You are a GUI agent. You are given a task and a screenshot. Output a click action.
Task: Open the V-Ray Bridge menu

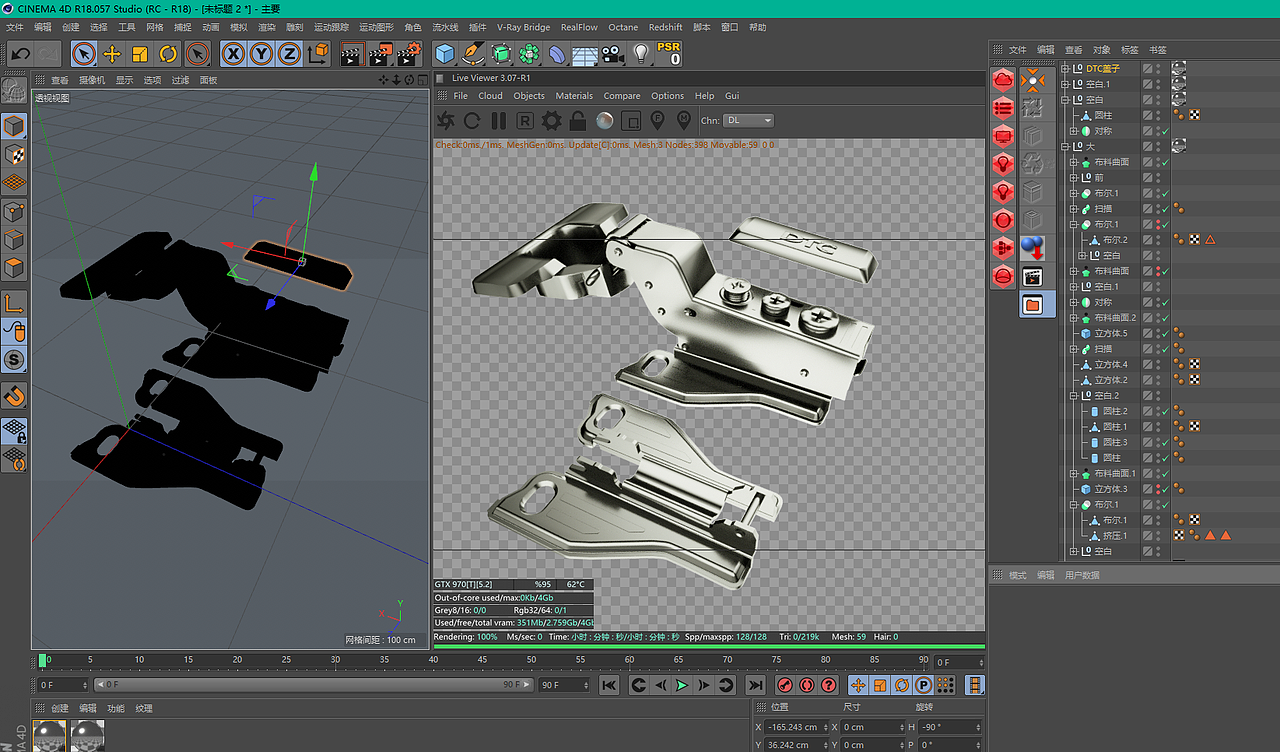pyautogui.click(x=523, y=27)
